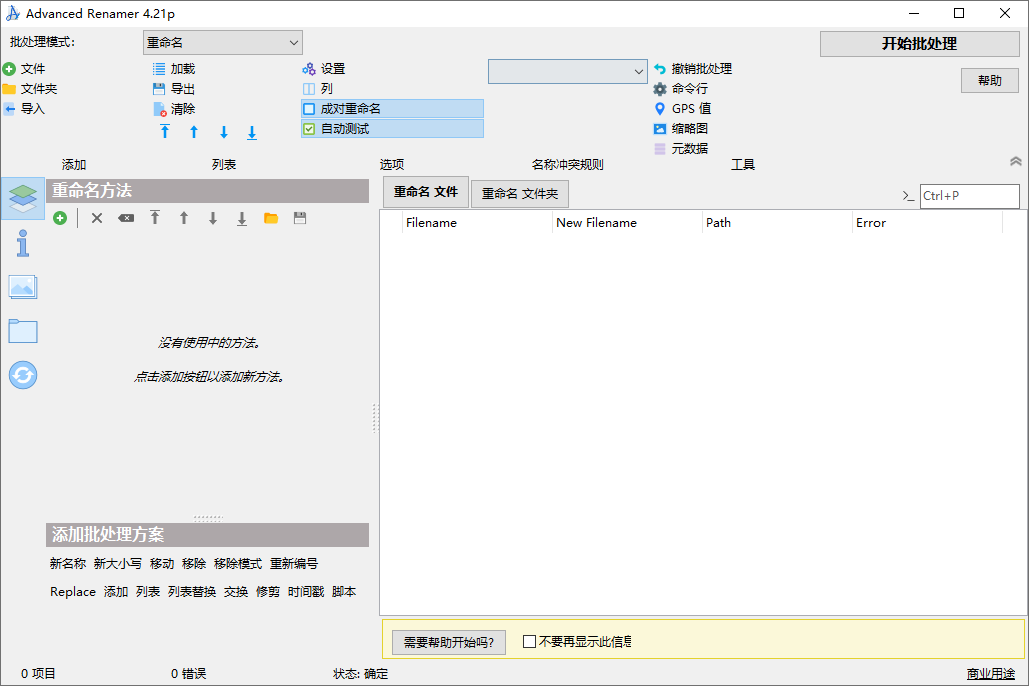The image size is (1029, 686).
Task: Clear all methods backspace icon
Action: tap(126, 218)
